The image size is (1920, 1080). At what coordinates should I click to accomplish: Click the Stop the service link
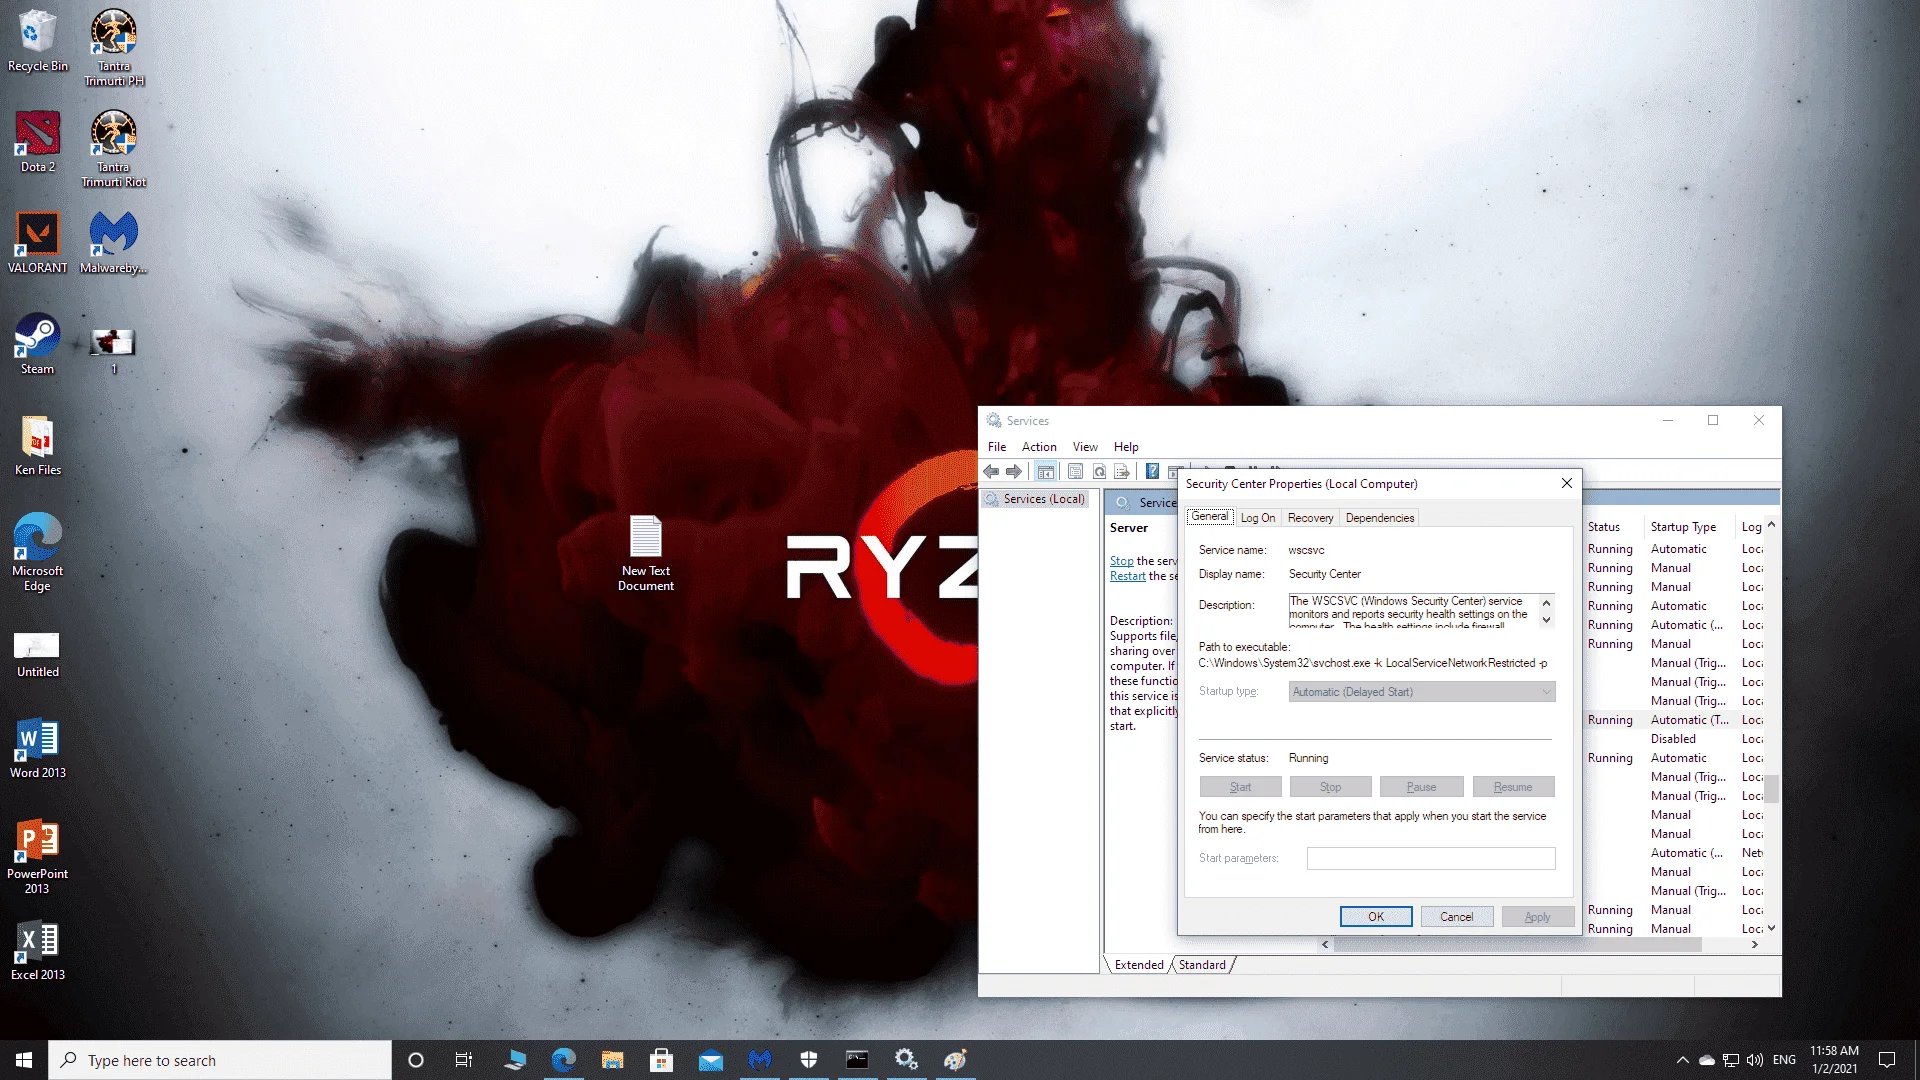pyautogui.click(x=1122, y=561)
